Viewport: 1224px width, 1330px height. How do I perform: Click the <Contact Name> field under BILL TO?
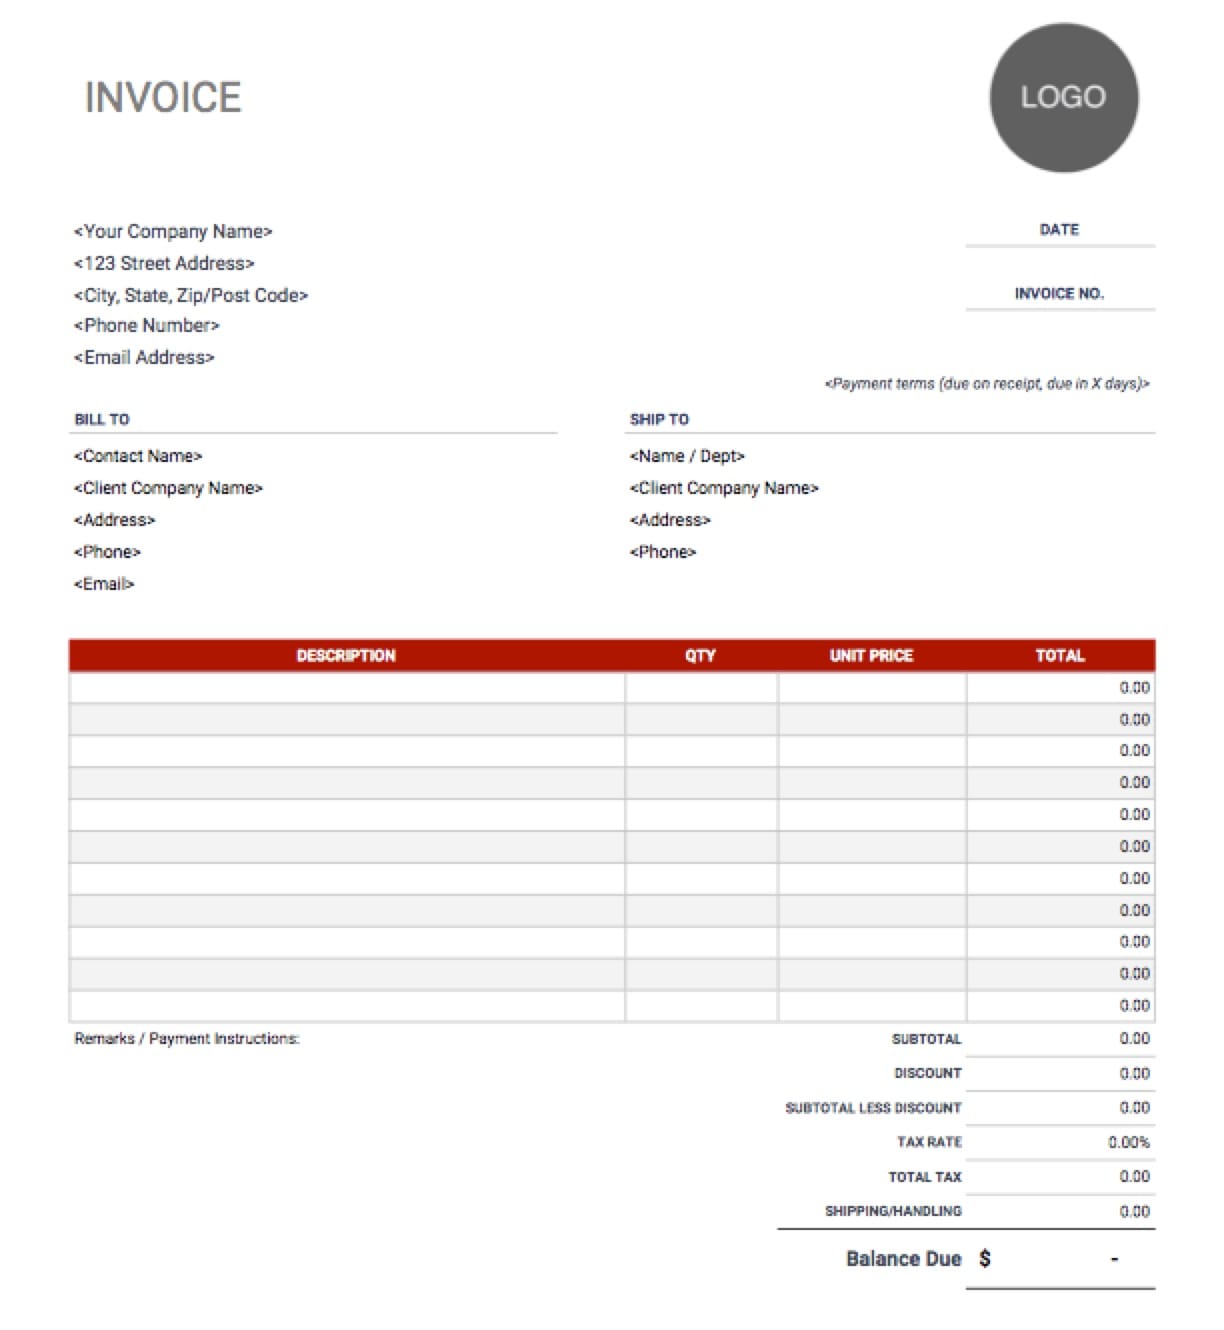pos(138,456)
